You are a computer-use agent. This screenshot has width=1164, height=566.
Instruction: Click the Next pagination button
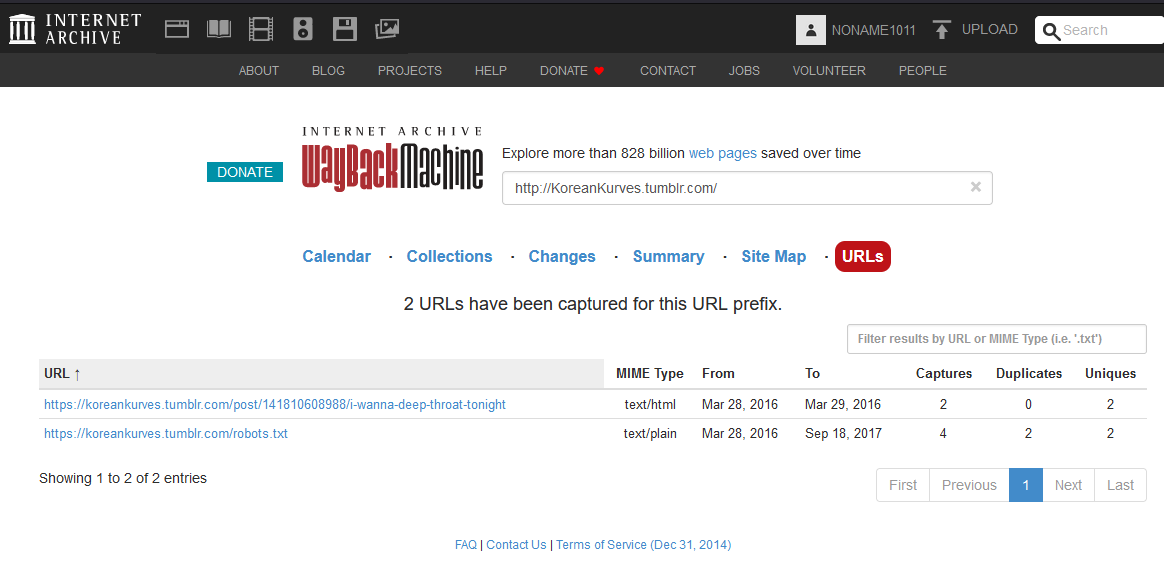tap(1068, 485)
